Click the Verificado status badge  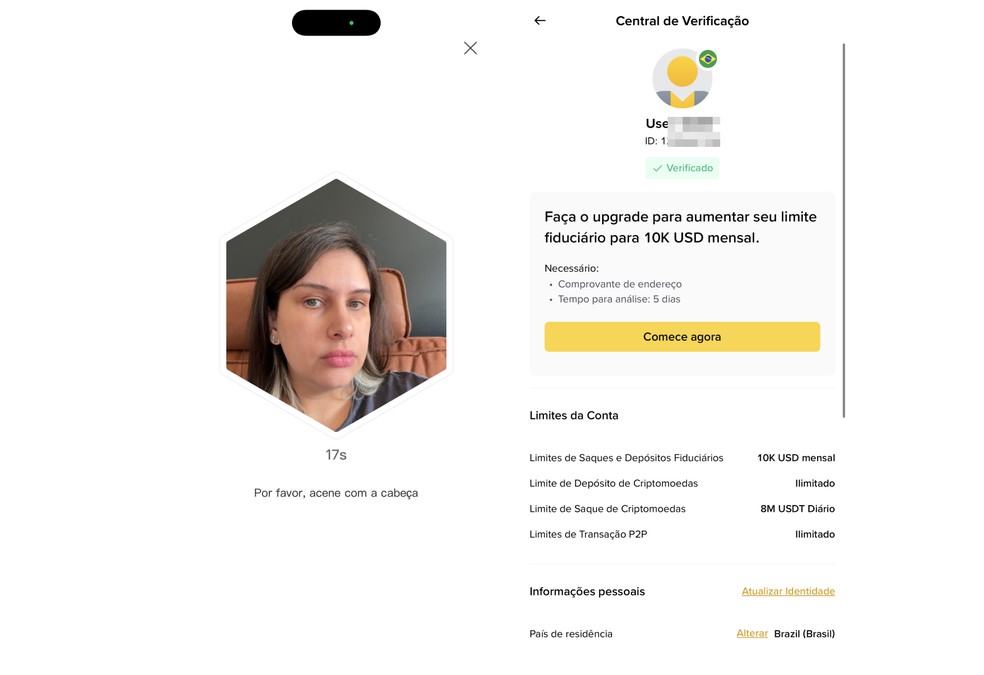pyautogui.click(x=682, y=168)
